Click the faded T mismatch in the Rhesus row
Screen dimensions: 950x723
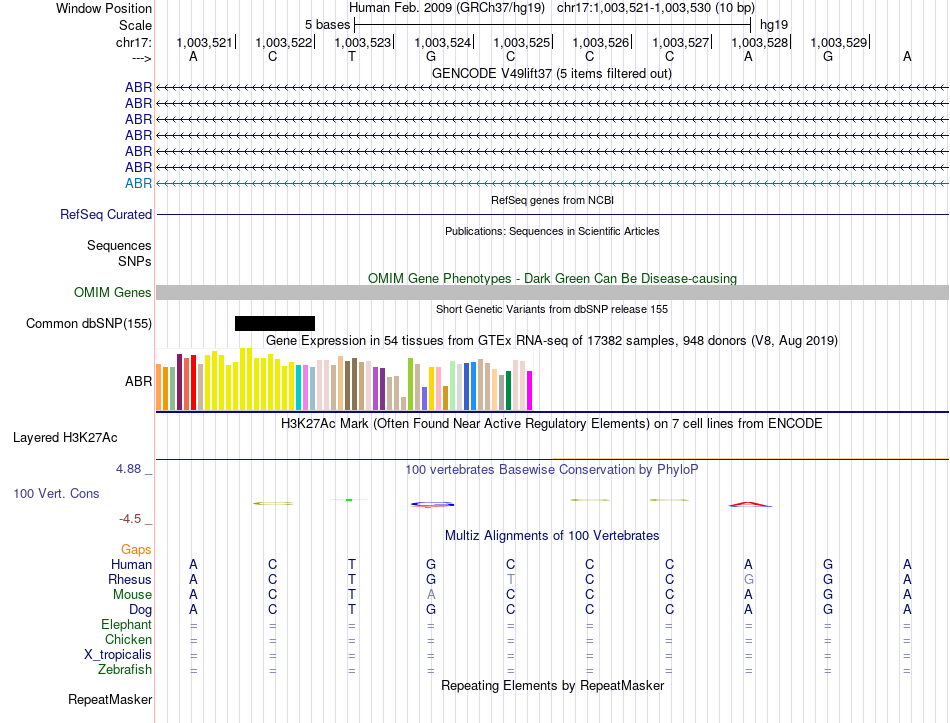tap(511, 579)
